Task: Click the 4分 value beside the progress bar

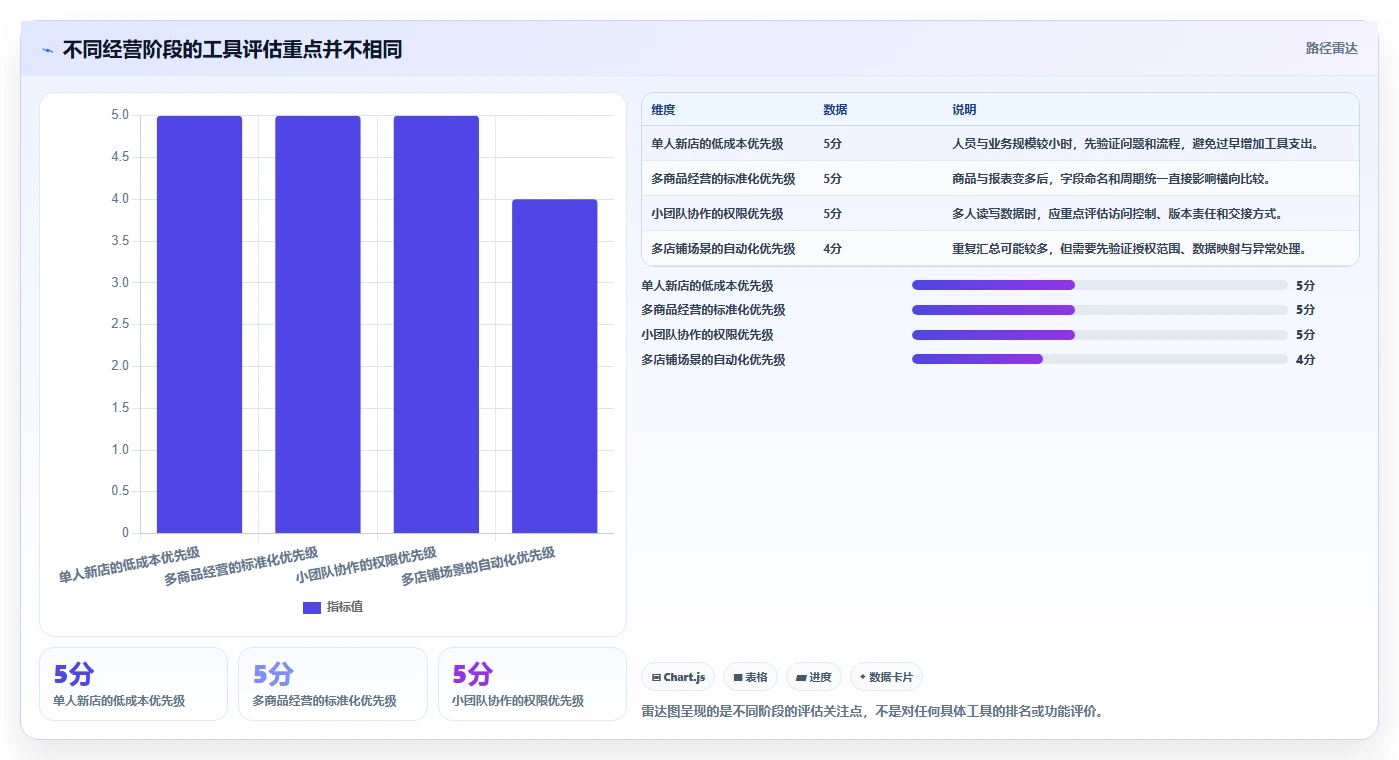Action: (1305, 360)
